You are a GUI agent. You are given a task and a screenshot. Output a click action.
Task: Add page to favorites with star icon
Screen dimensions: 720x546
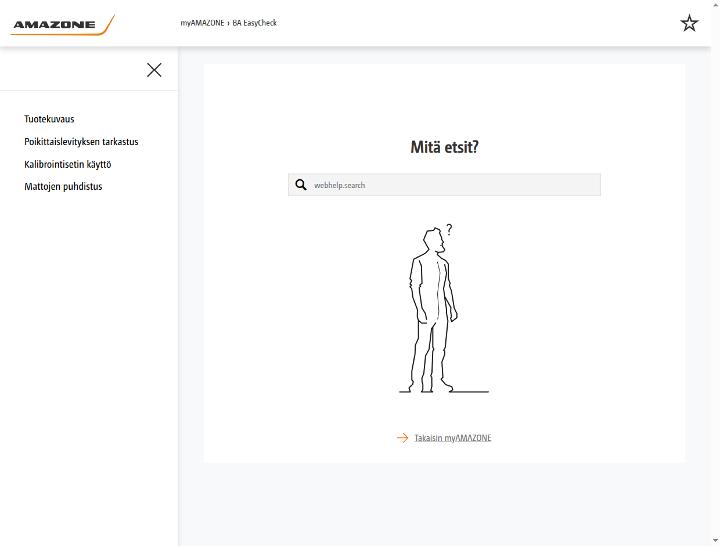point(689,23)
